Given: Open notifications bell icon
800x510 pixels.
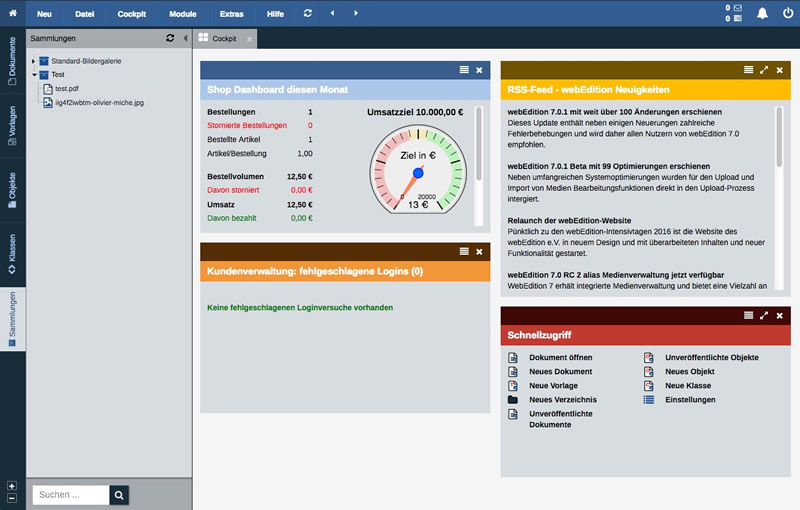Looking at the screenshot, I should click(x=762, y=14).
